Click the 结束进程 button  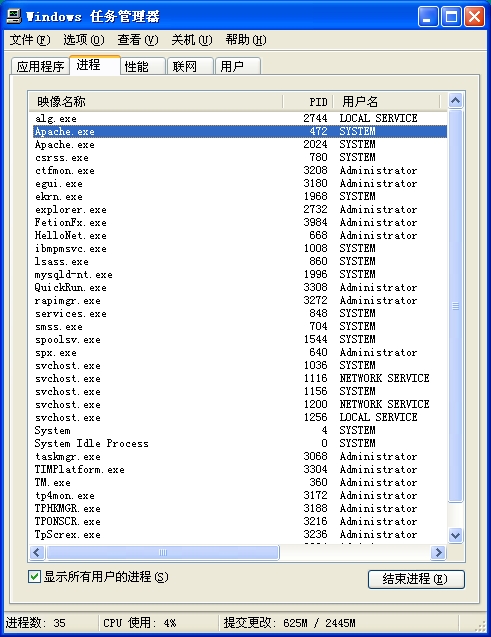pyautogui.click(x=416, y=579)
